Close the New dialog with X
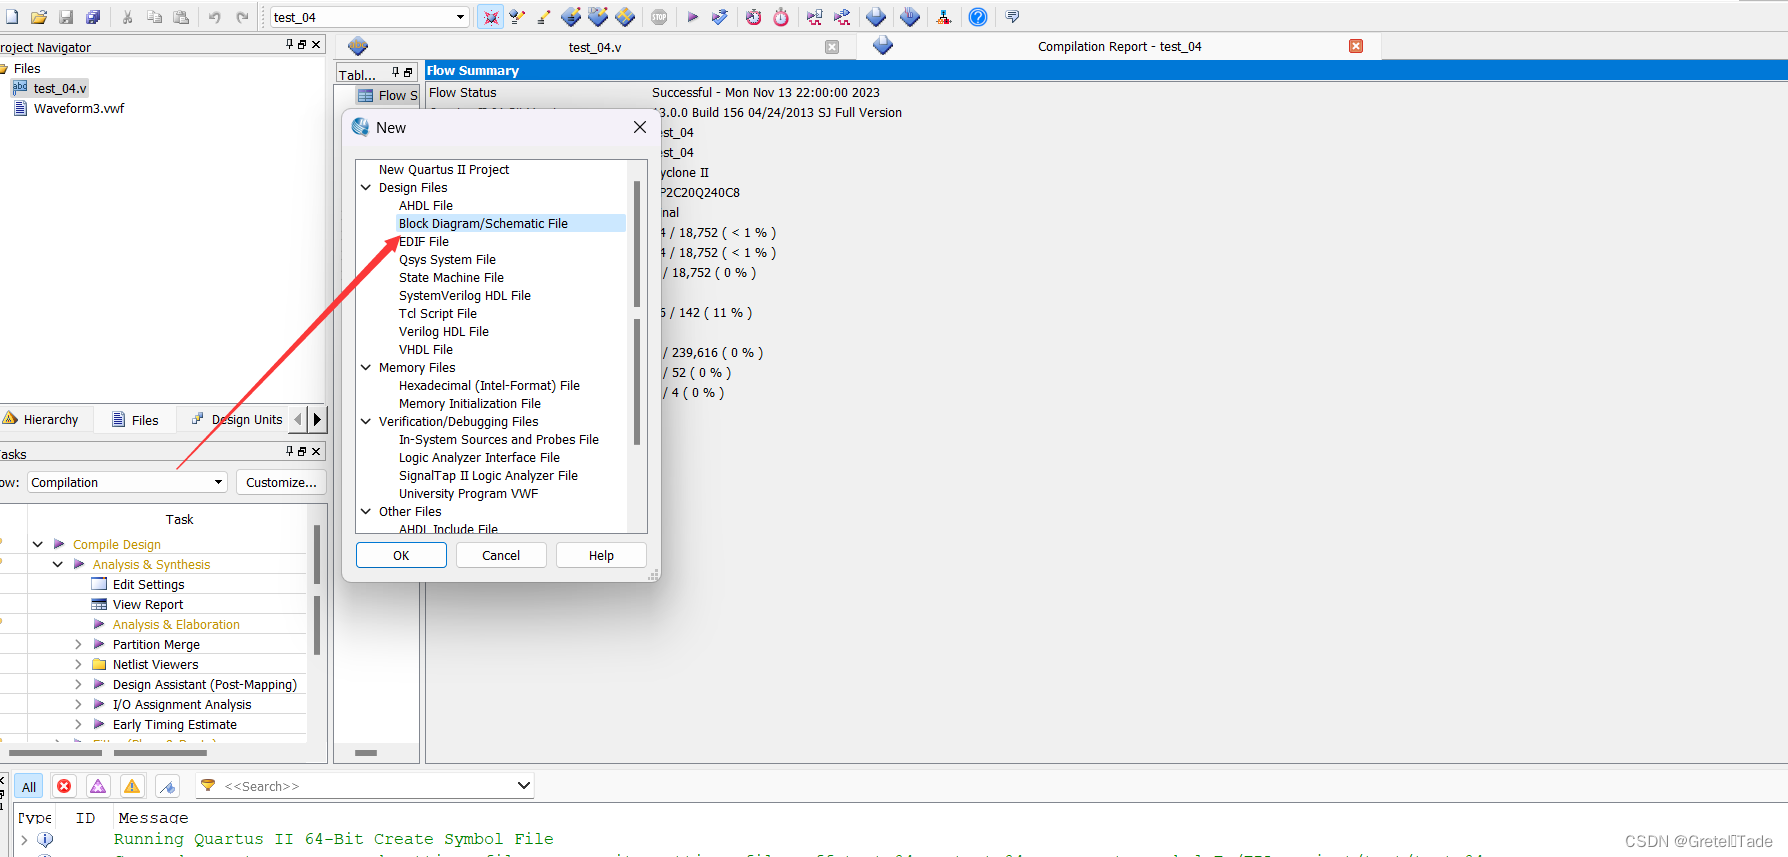1788x857 pixels. (640, 127)
